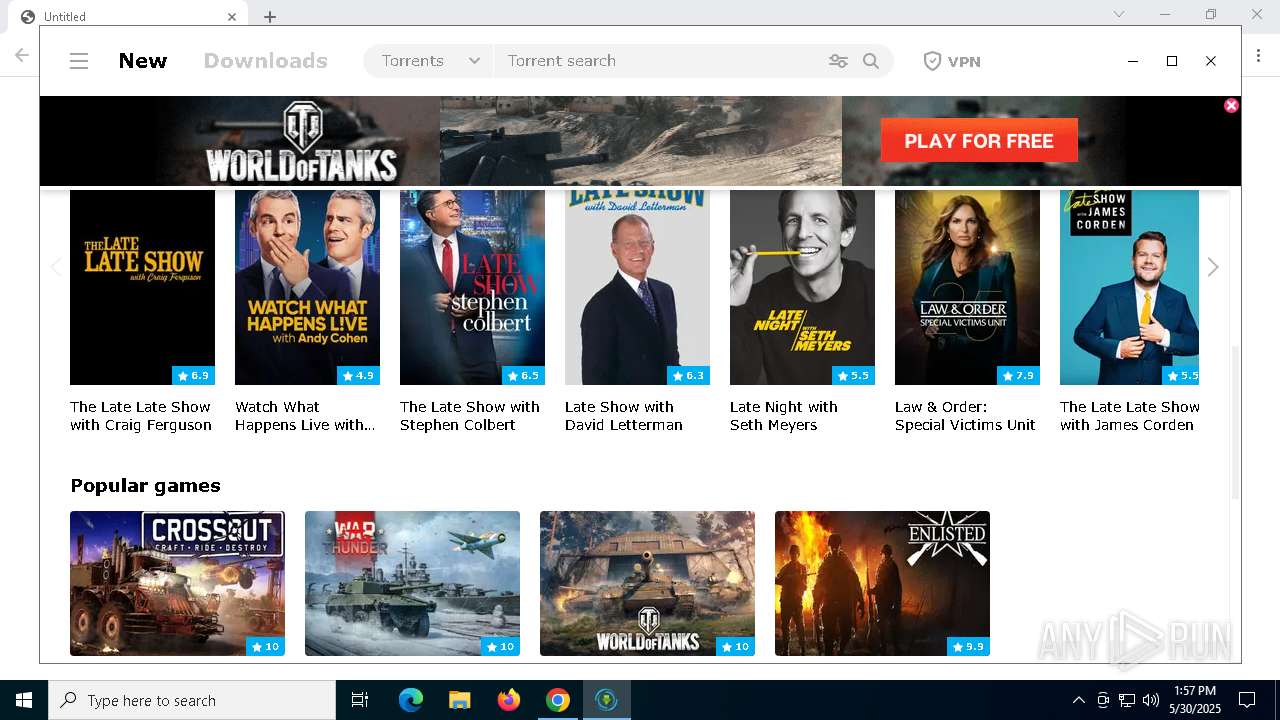Click title 'Watch What Happens Live with...'
The image size is (1280, 720).
point(305,416)
